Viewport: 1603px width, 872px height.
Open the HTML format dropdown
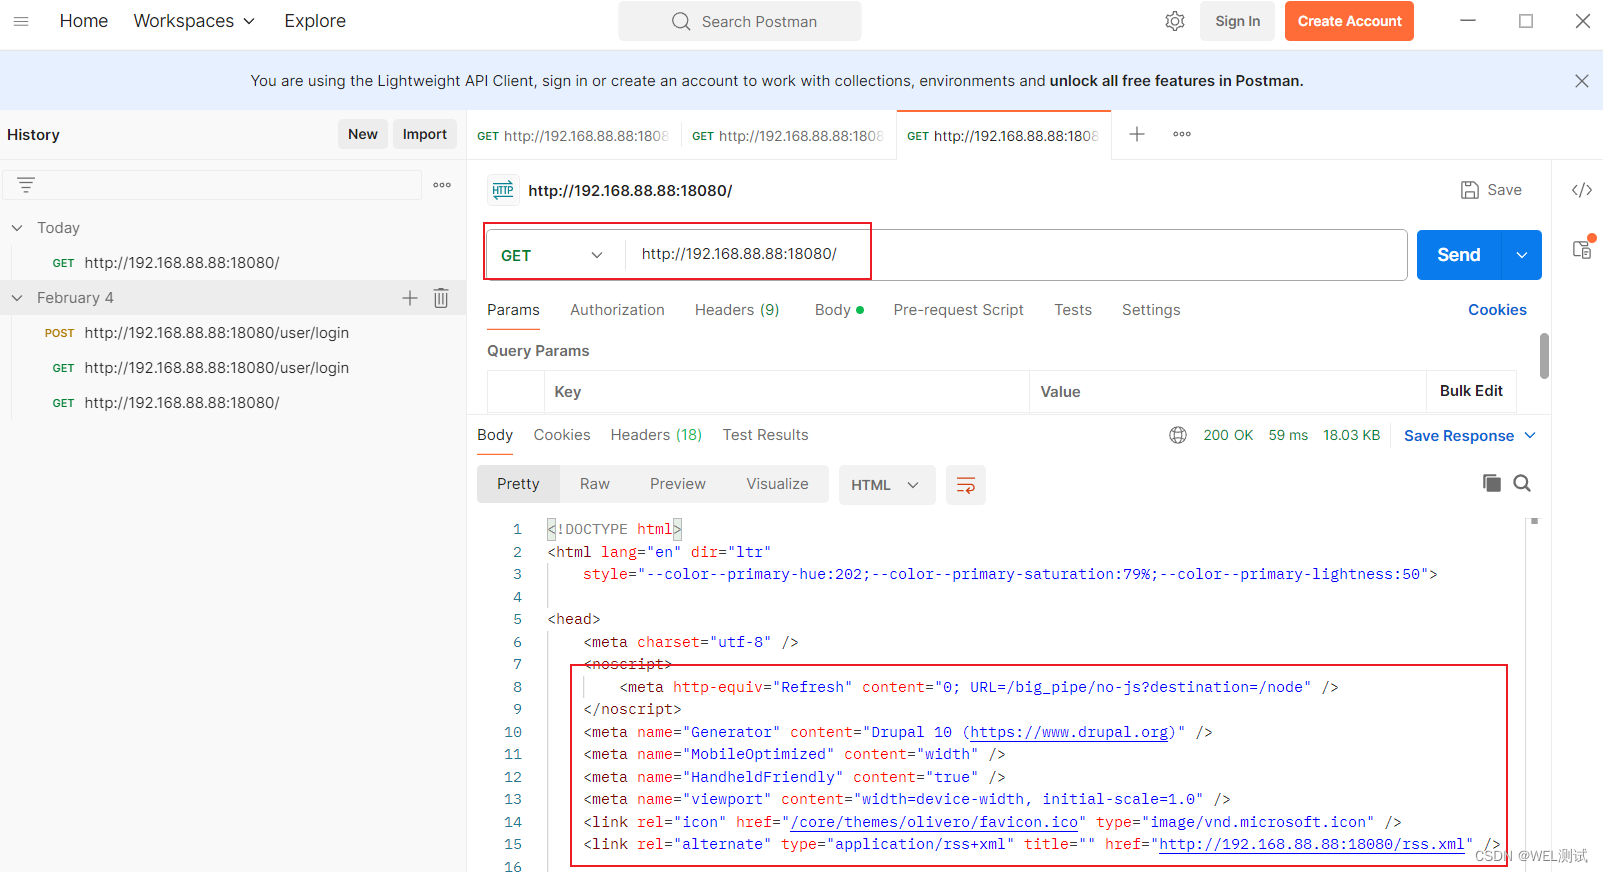click(x=887, y=485)
